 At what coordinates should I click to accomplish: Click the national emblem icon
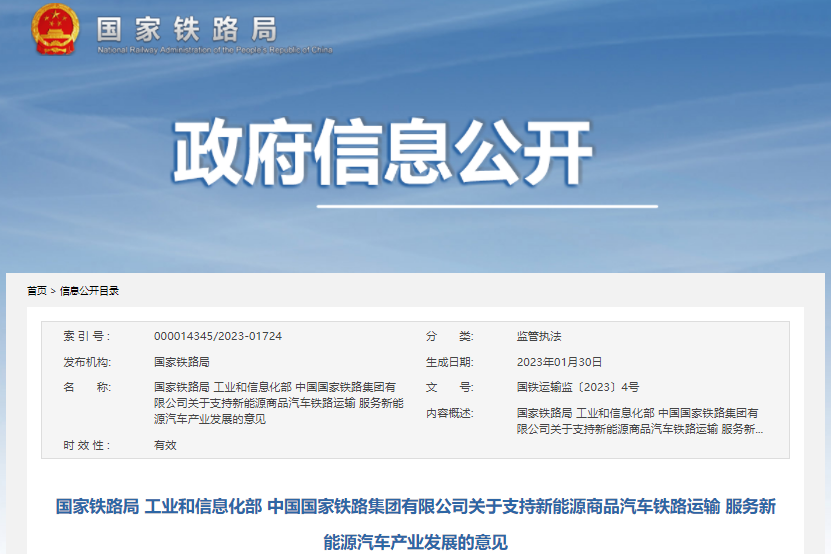coord(56,30)
